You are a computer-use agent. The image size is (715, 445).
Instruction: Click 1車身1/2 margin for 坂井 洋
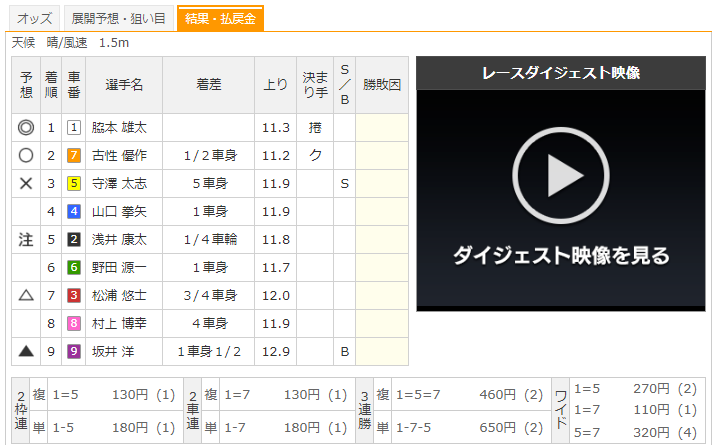click(x=209, y=352)
